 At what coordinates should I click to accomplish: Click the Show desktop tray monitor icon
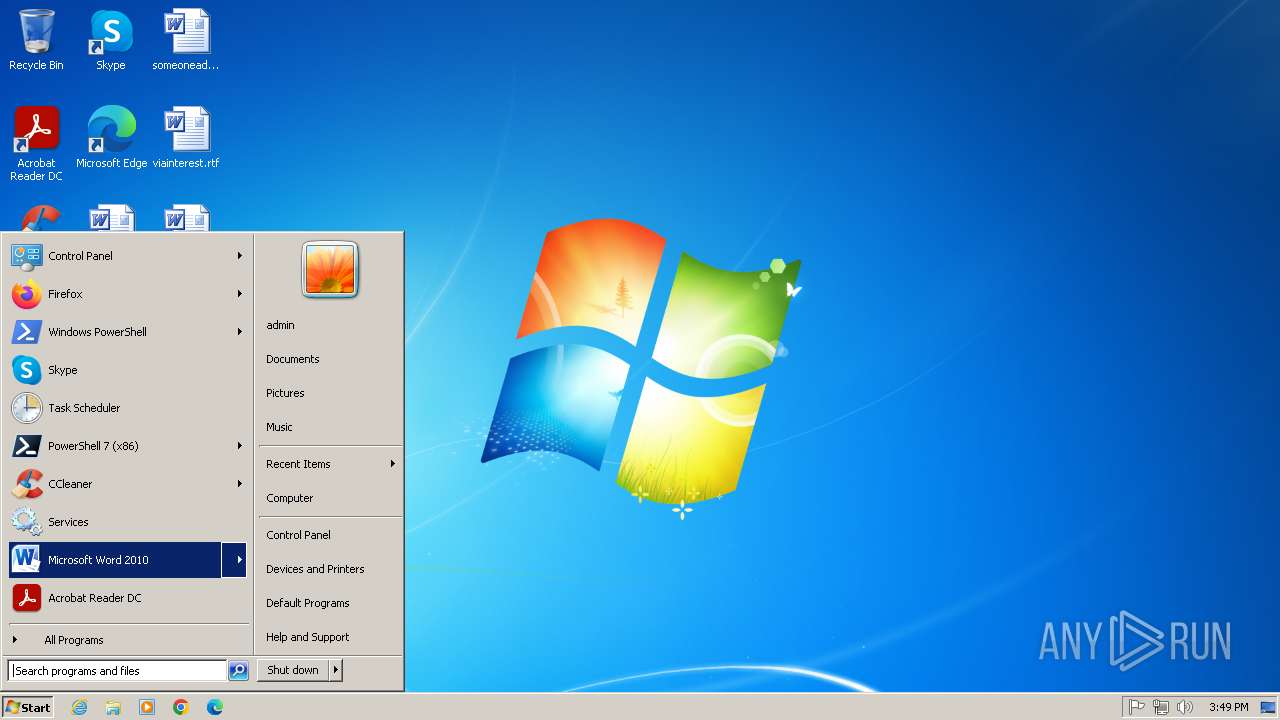tap(1267, 707)
